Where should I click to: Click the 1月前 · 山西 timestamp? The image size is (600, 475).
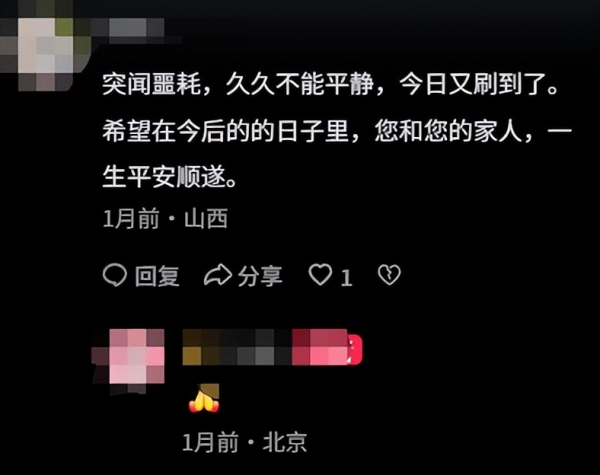165,219
